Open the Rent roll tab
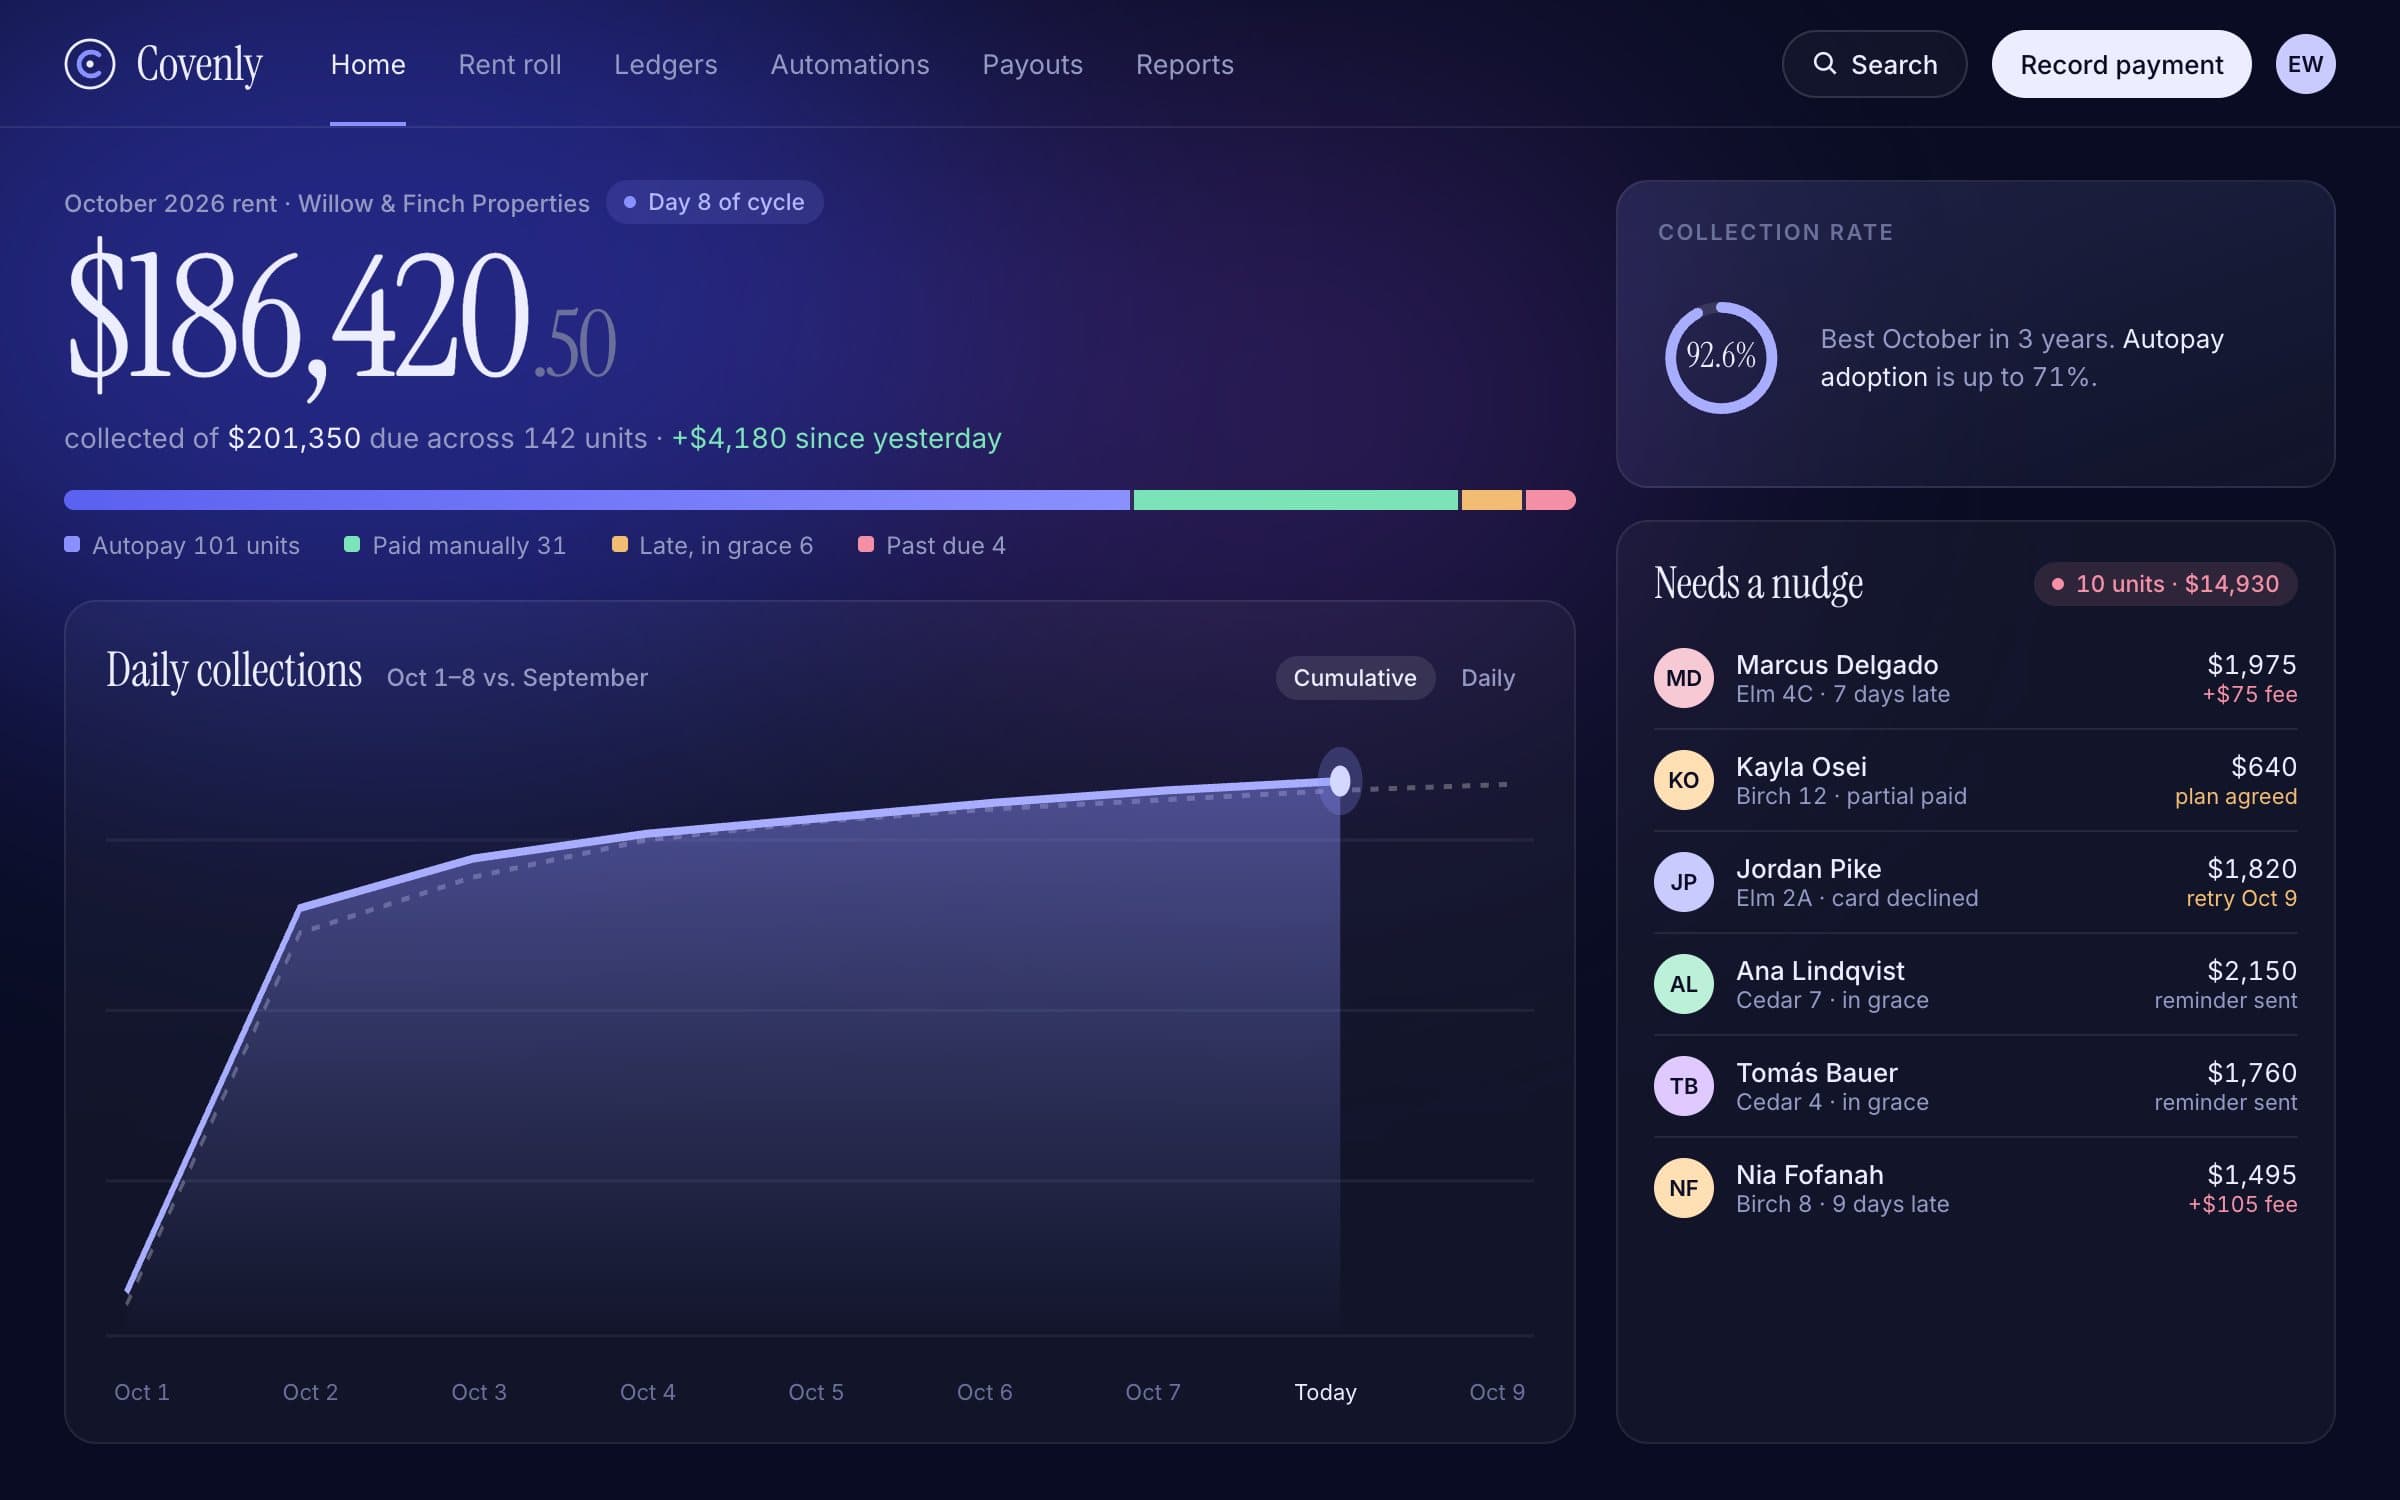The height and width of the screenshot is (1500, 2400). point(510,65)
